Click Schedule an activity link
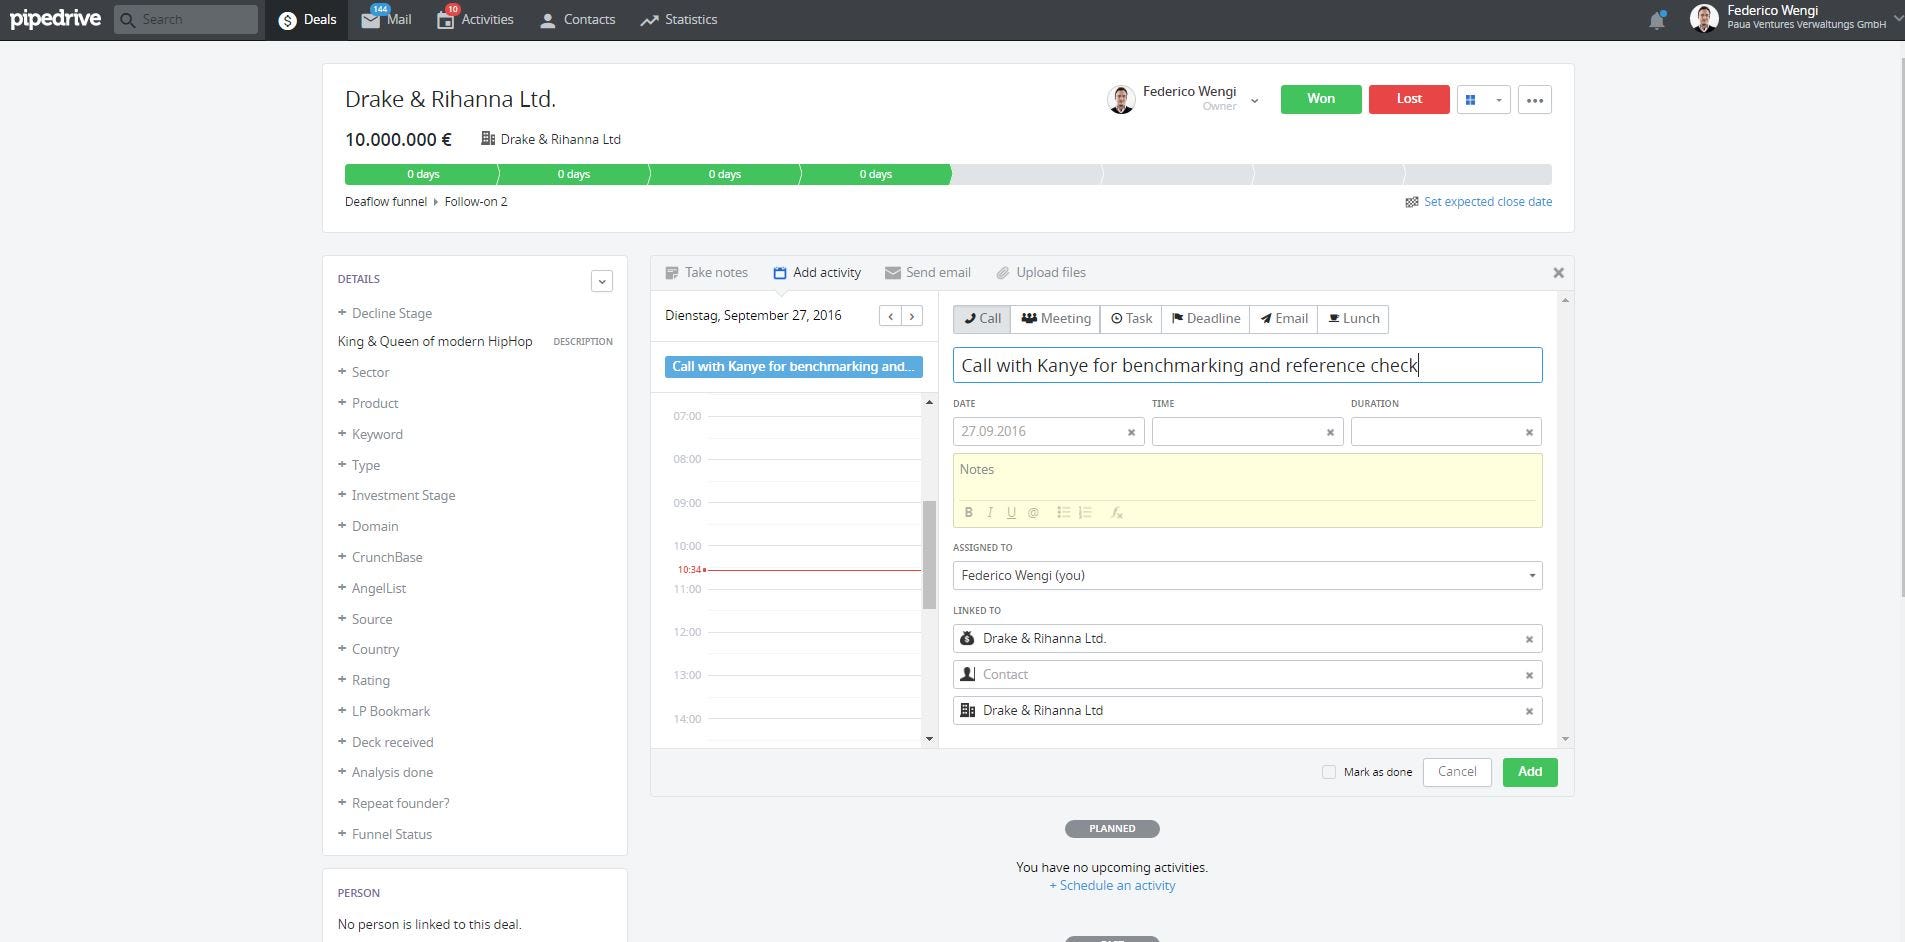The height and width of the screenshot is (942, 1905). tap(1112, 886)
